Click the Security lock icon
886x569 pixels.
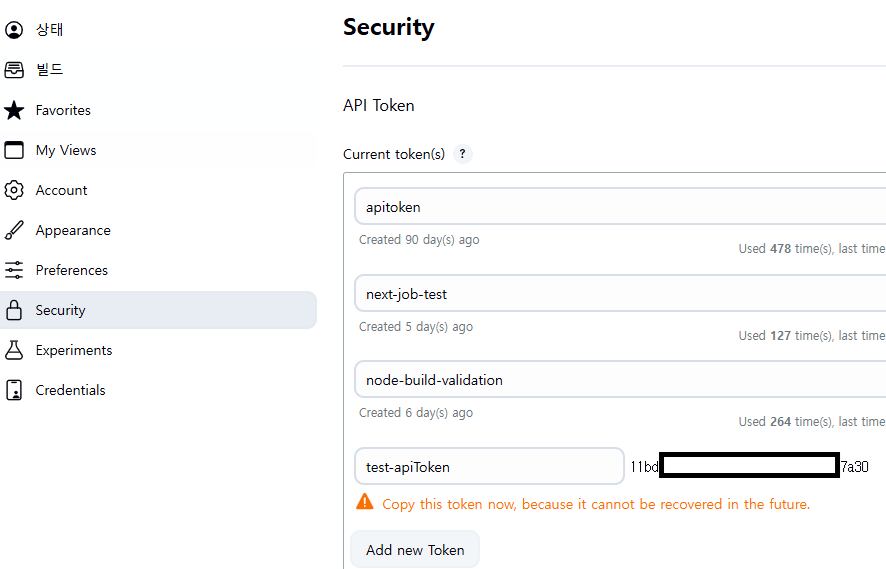click(14, 310)
